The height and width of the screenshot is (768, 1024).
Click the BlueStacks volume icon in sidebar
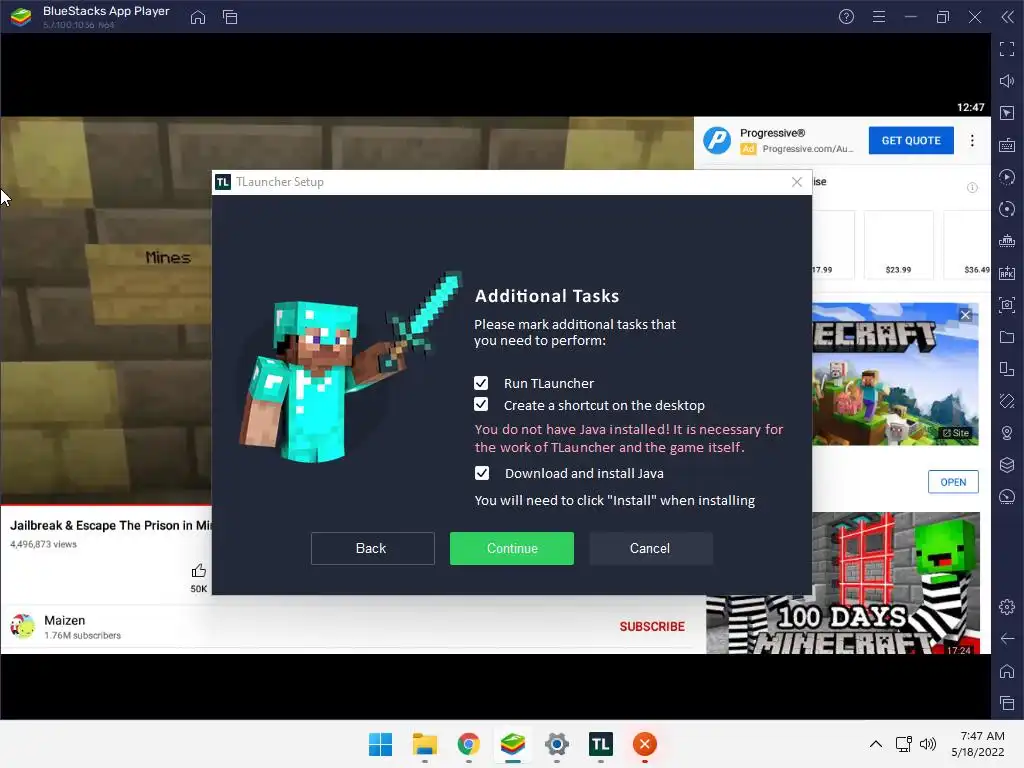click(x=1006, y=81)
